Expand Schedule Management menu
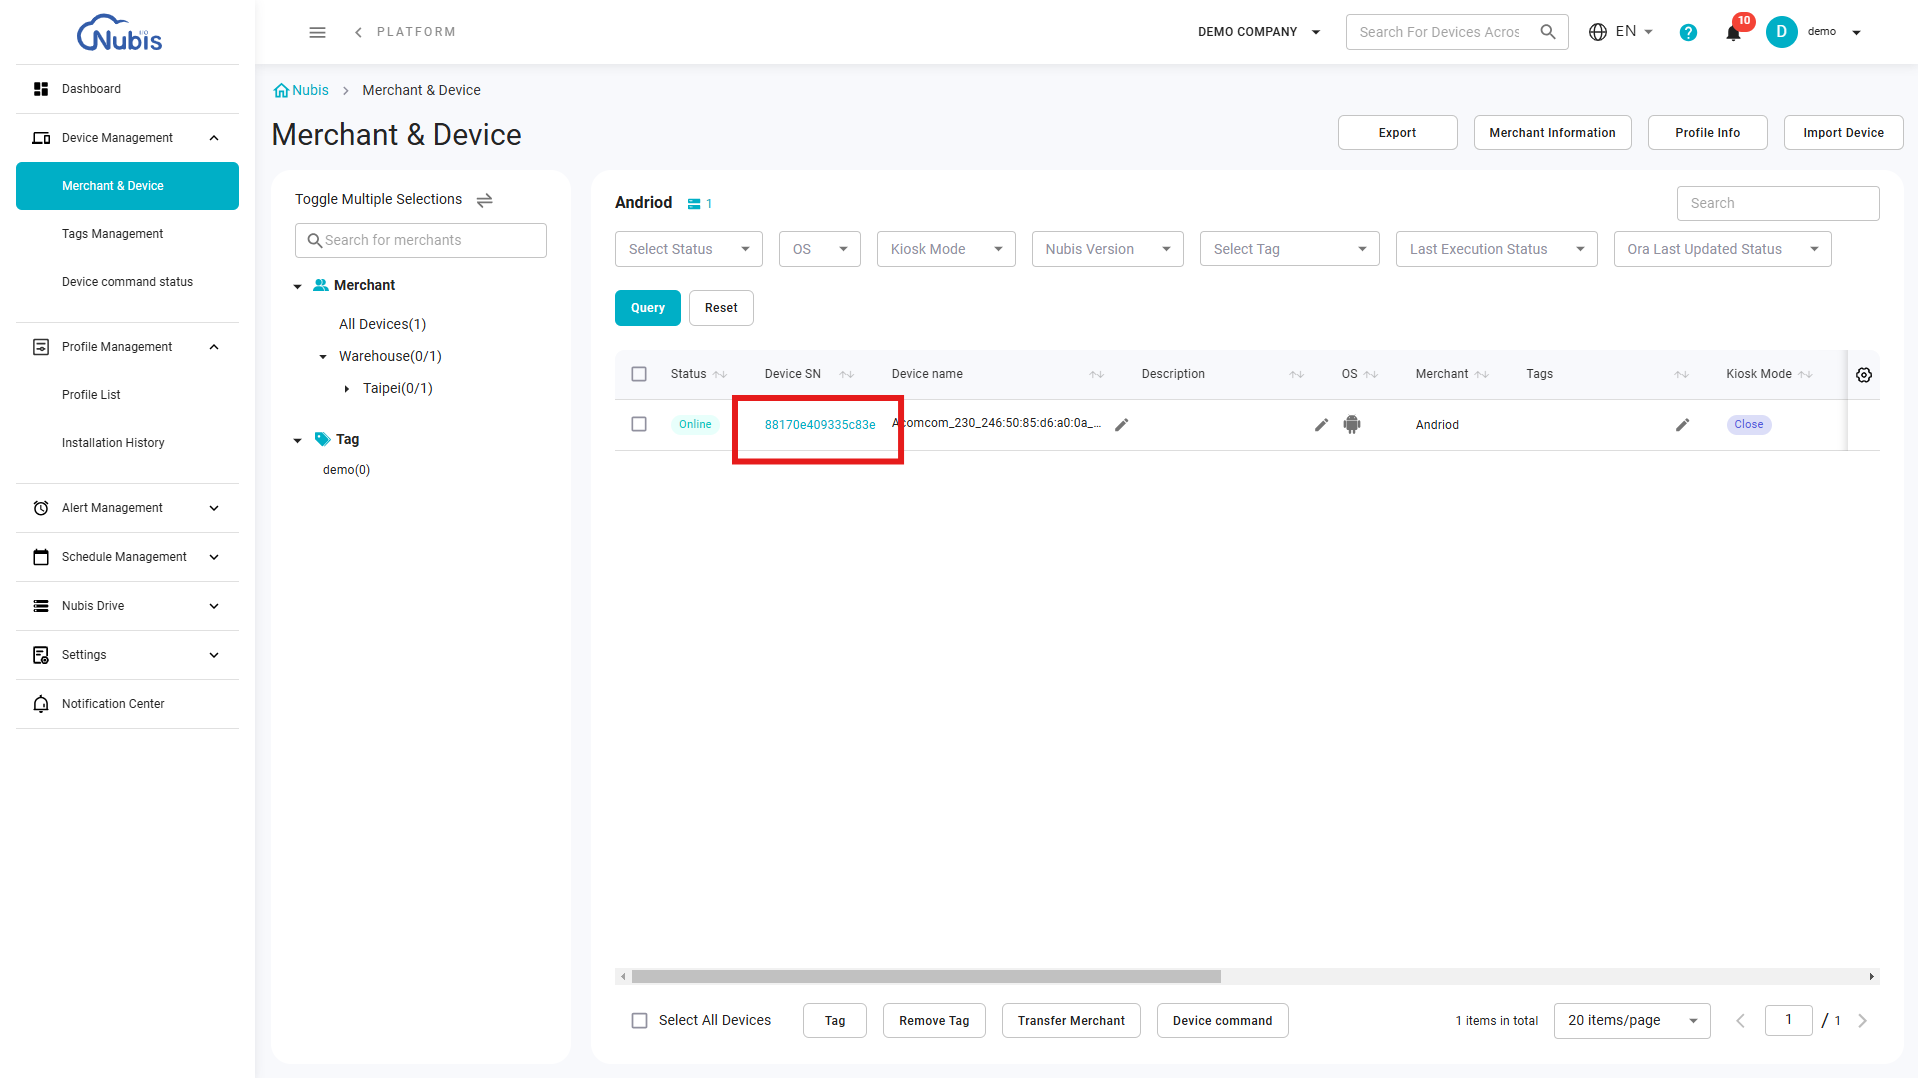Viewport: 1918px width, 1078px height. click(127, 557)
